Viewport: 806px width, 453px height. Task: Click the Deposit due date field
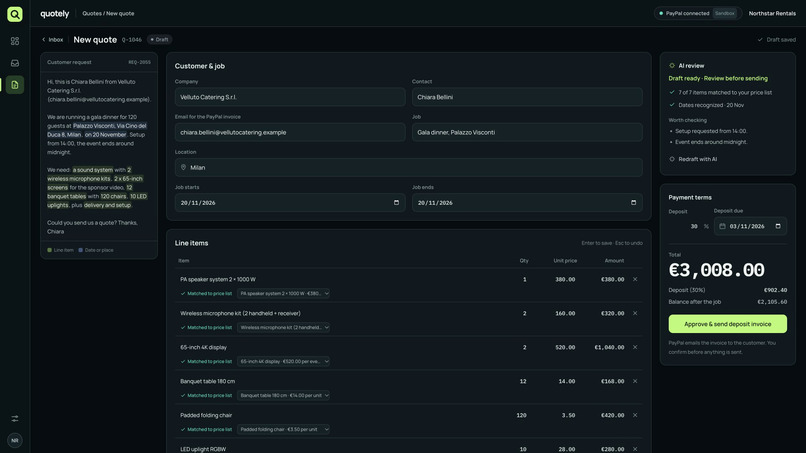pyautogui.click(x=750, y=226)
